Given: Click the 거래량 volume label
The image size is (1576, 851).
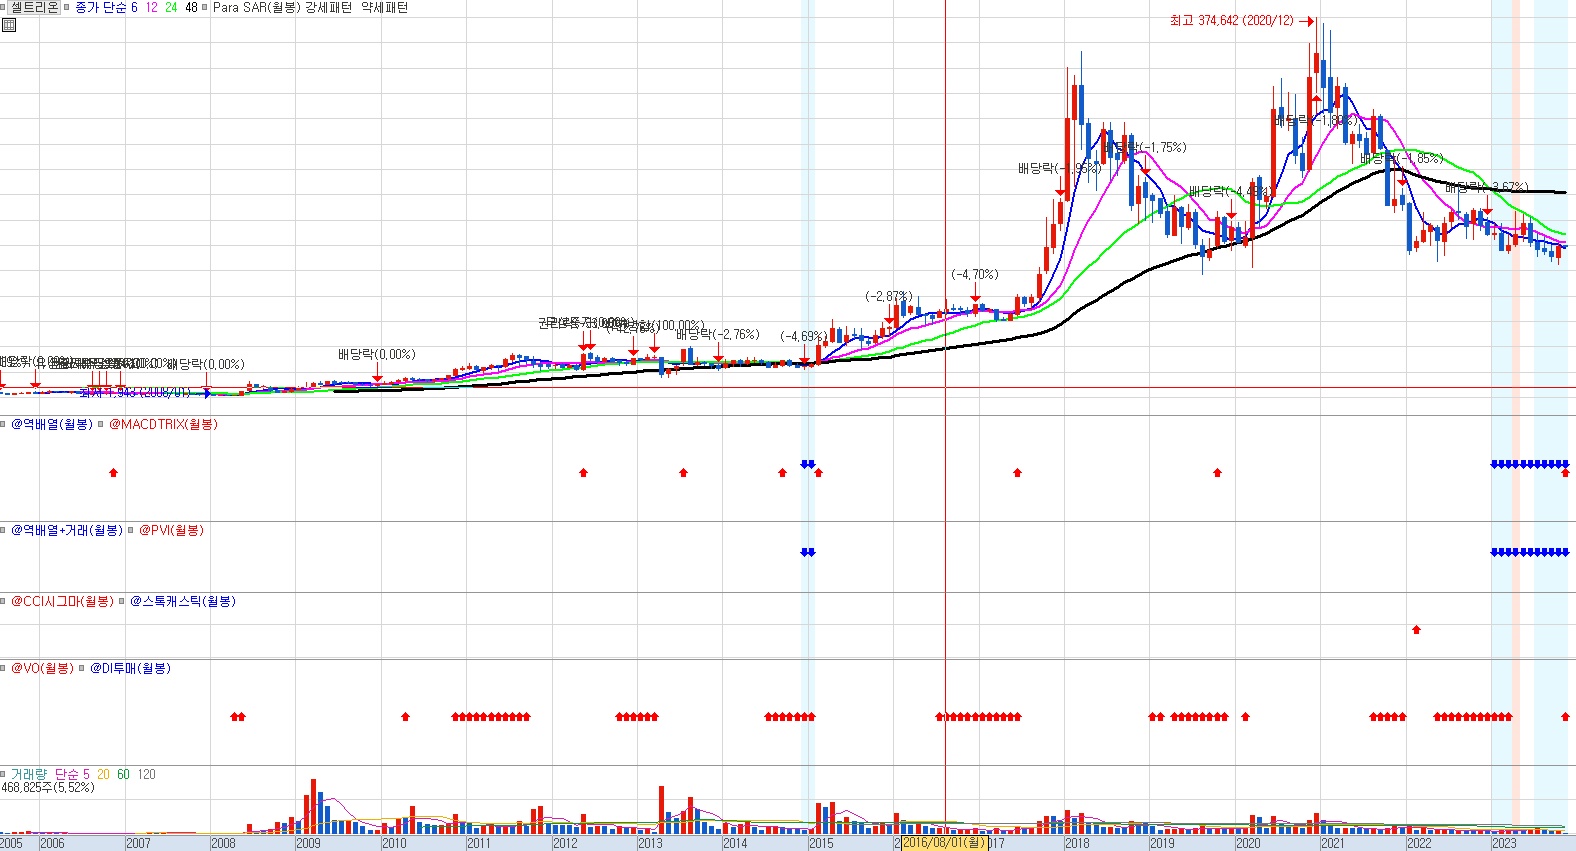Looking at the screenshot, I should pyautogui.click(x=29, y=774).
